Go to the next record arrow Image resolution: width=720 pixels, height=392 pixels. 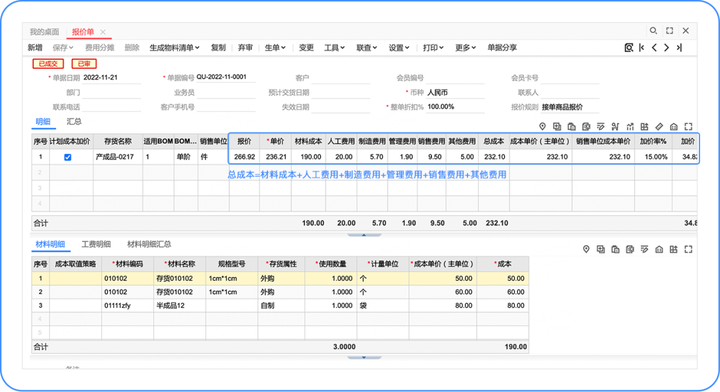click(666, 48)
